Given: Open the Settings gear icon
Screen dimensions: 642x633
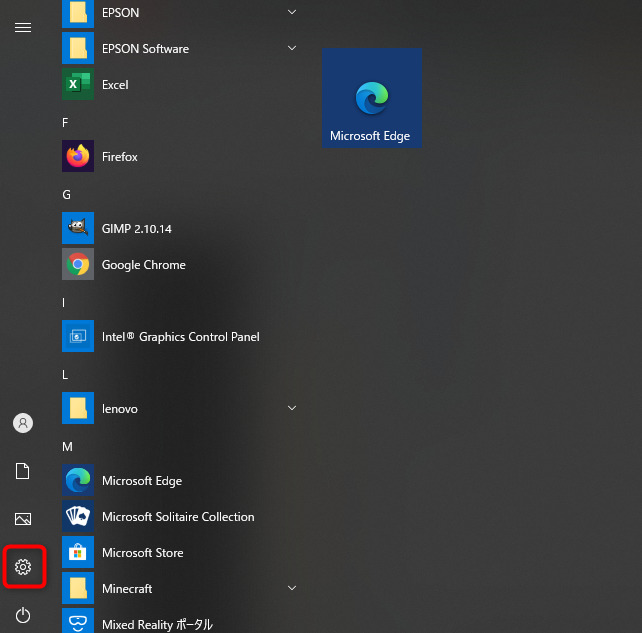Looking at the screenshot, I should (x=23, y=567).
